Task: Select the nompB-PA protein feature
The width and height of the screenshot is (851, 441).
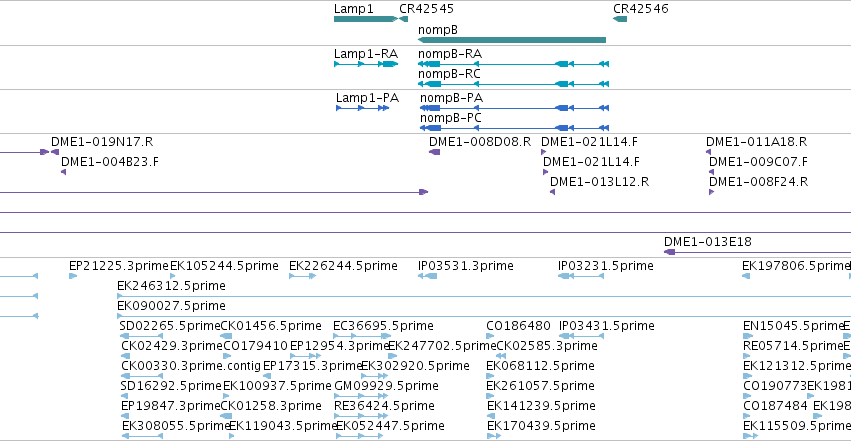Action: coord(515,108)
